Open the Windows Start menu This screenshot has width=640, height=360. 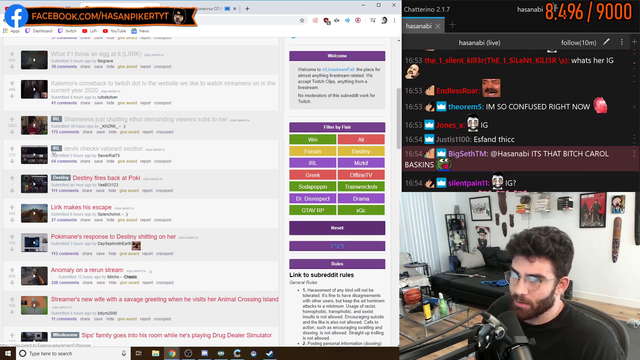(x=8, y=353)
